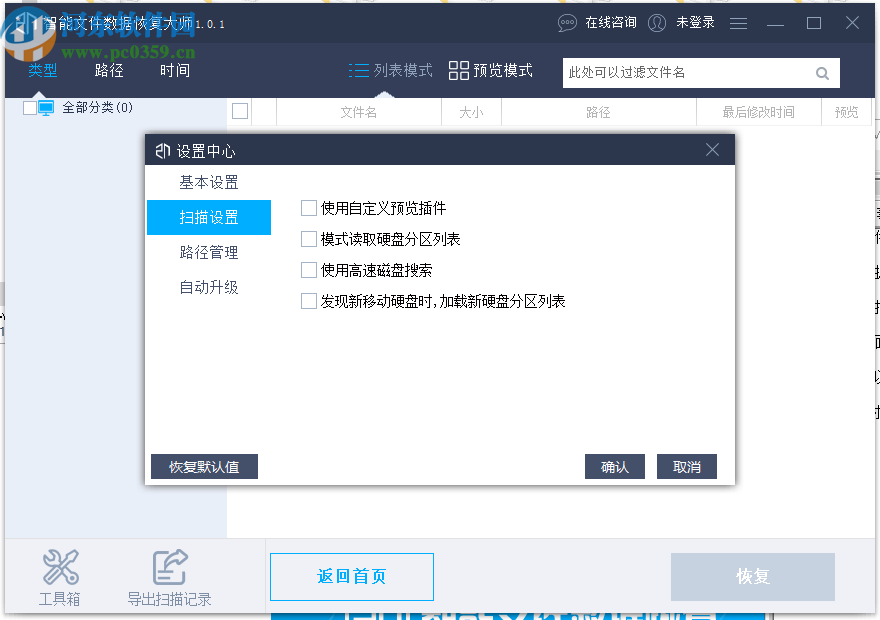Select the 时间 tab

tap(174, 70)
